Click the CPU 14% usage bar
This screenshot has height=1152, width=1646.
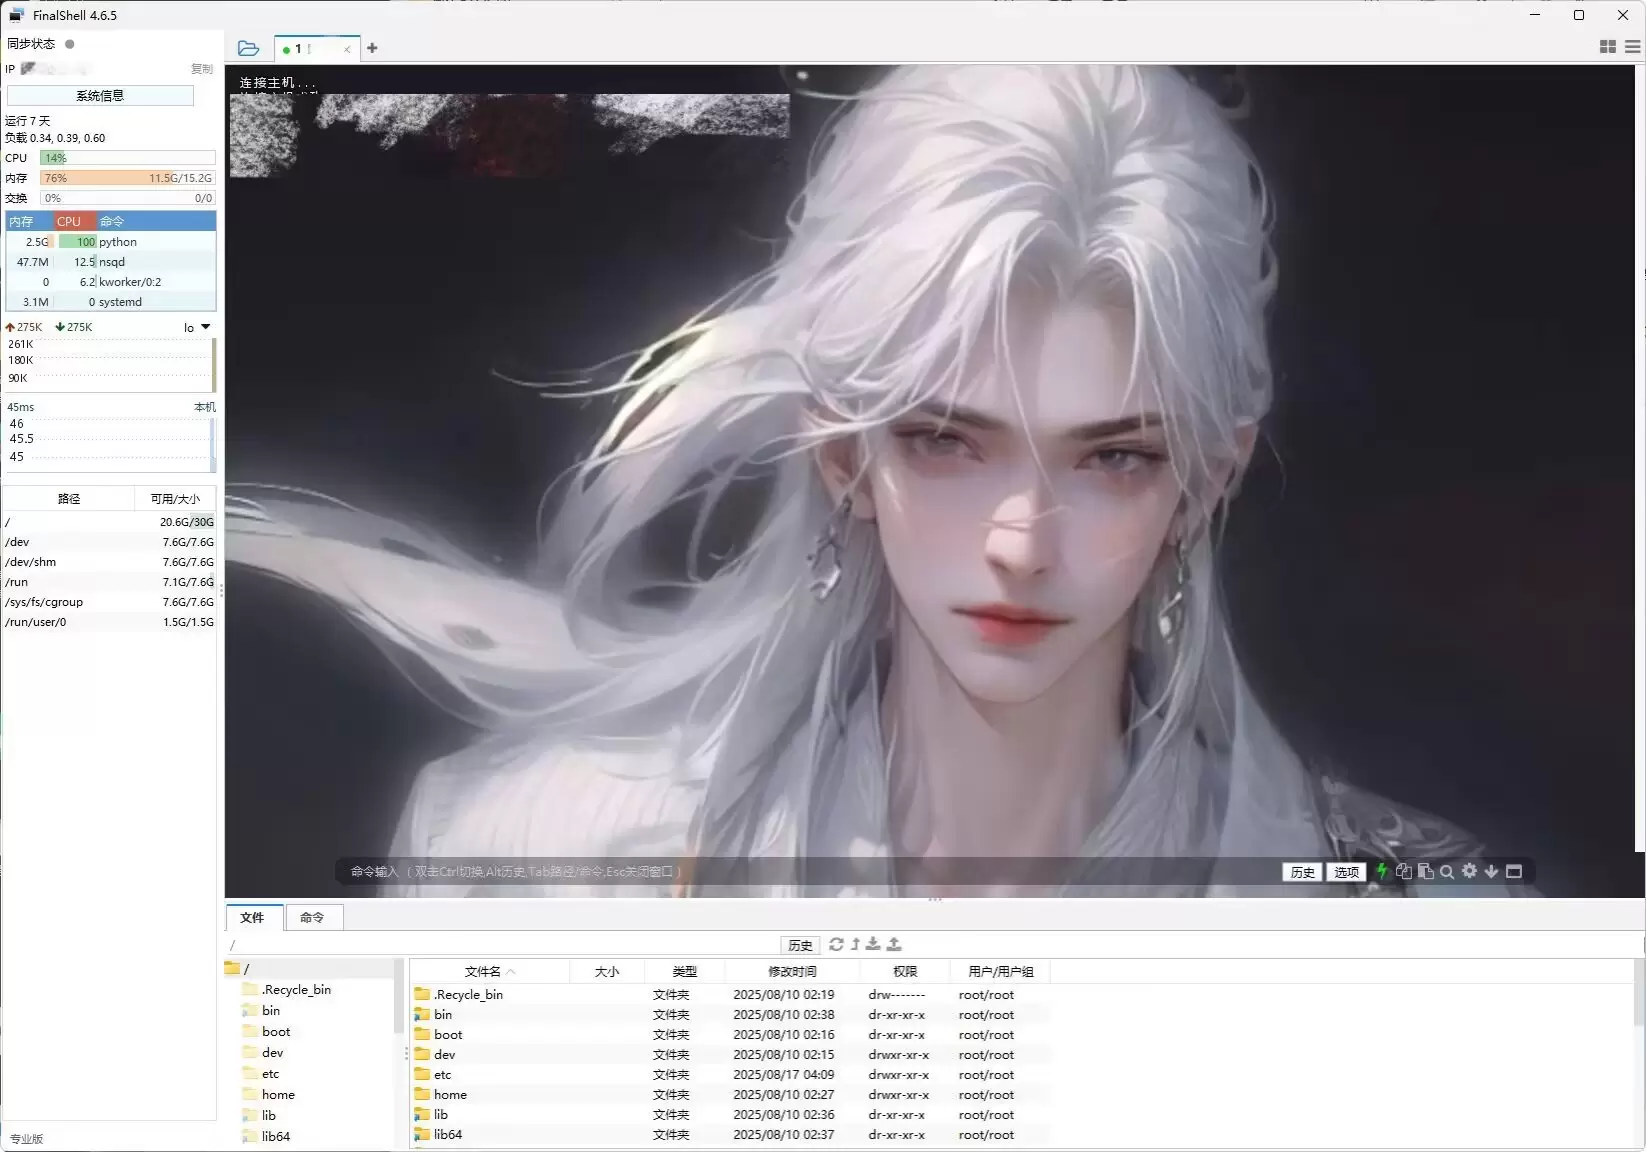(x=128, y=158)
